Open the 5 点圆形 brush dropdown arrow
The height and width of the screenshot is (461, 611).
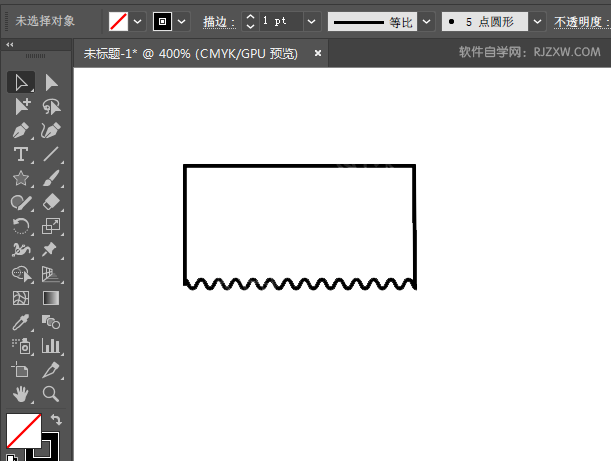pos(537,21)
